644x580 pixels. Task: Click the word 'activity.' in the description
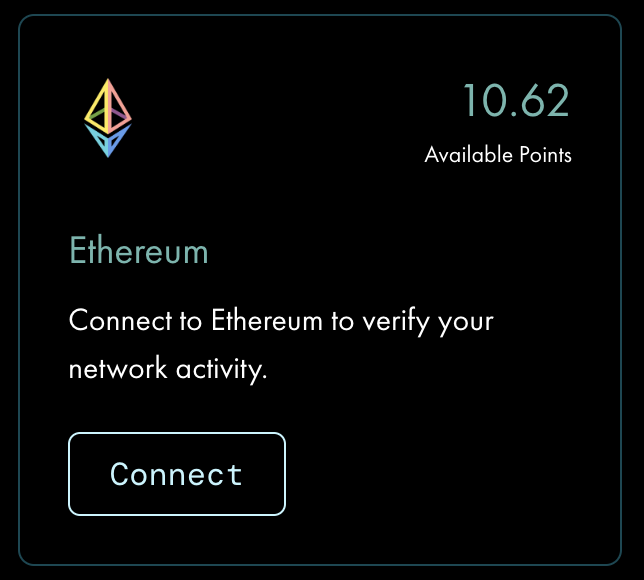222,370
